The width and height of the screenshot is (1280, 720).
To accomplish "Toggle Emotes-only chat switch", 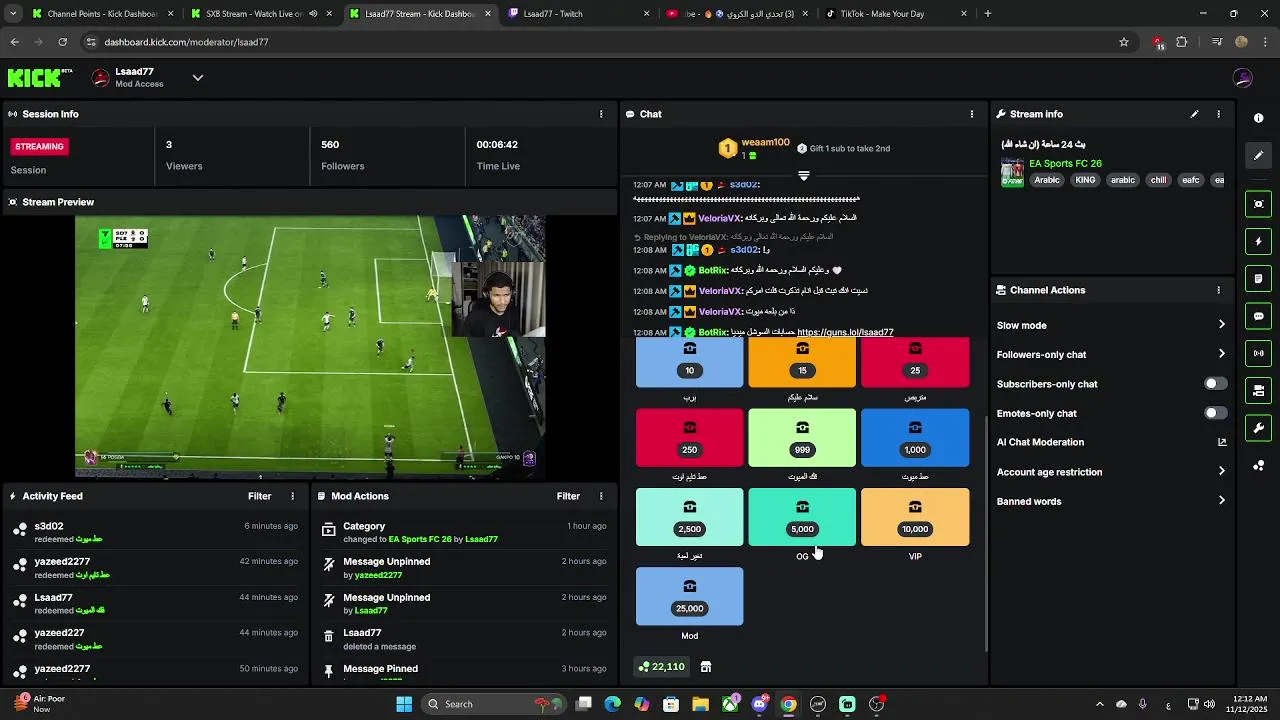I will (1215, 413).
